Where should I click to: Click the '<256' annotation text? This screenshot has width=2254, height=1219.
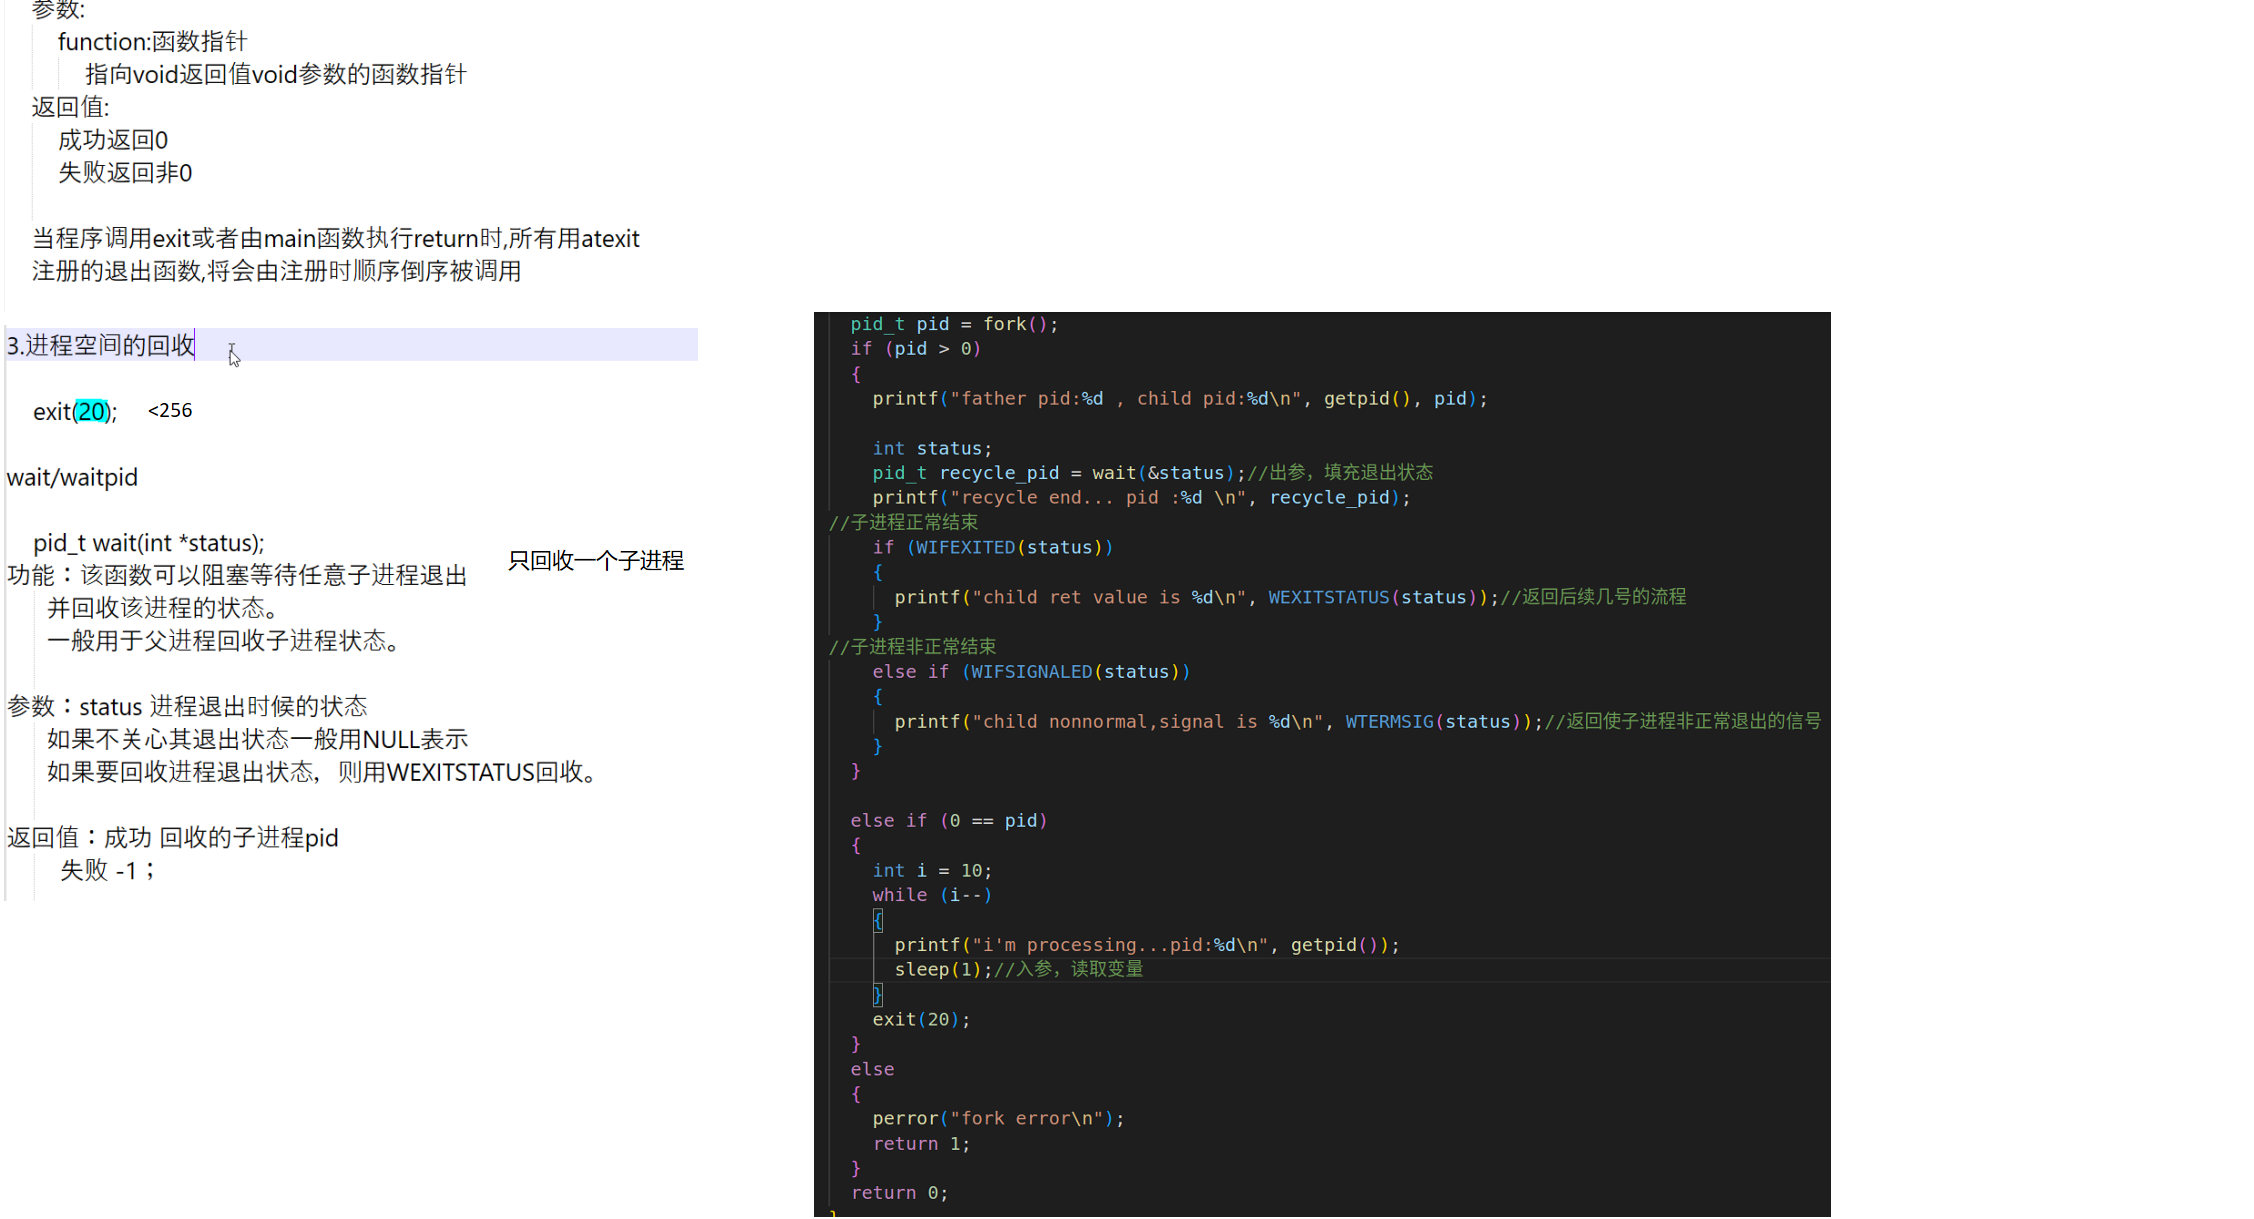(170, 410)
